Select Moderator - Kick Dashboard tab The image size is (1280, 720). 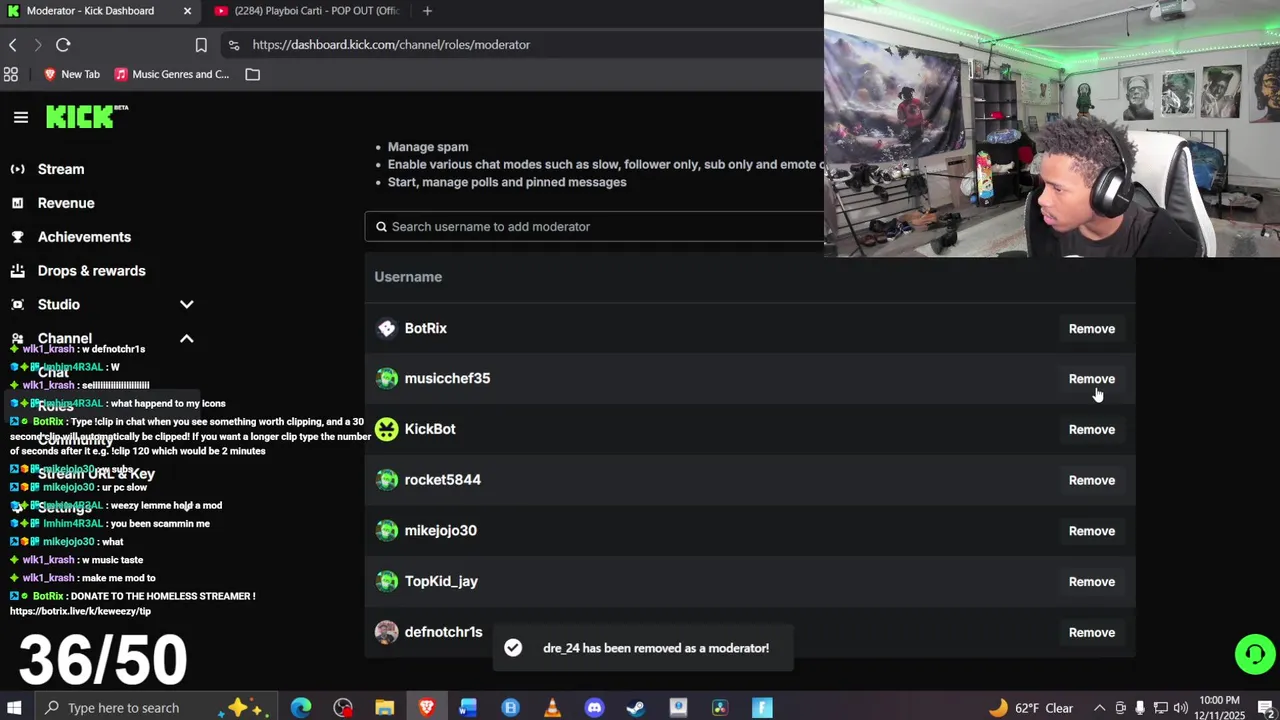click(90, 11)
